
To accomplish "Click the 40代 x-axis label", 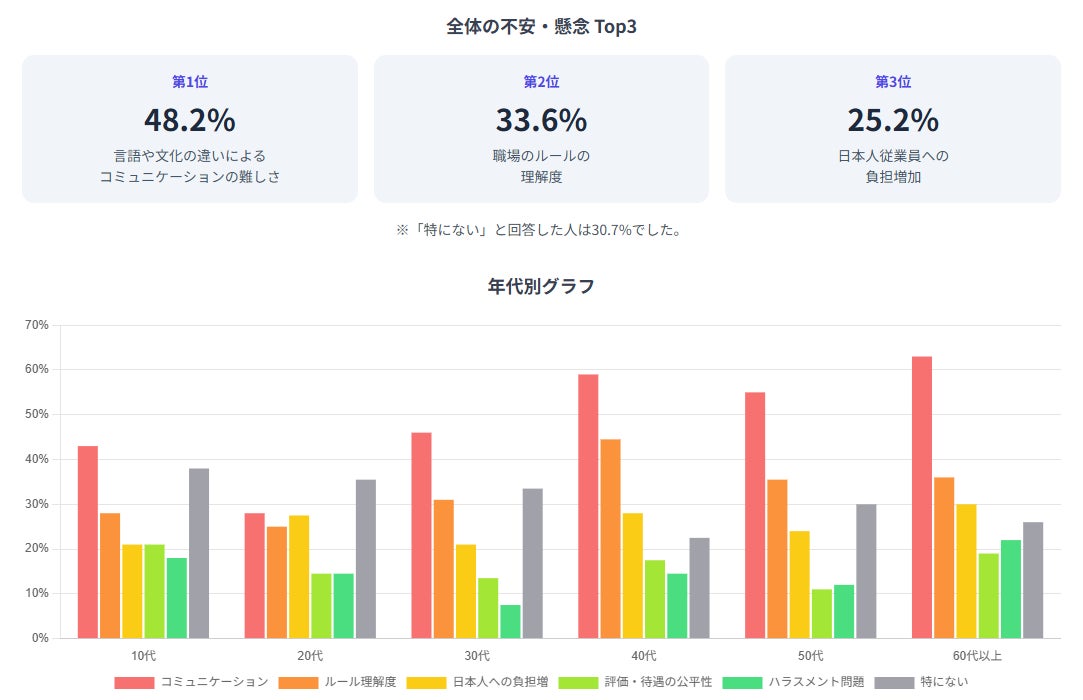I will tap(644, 656).
